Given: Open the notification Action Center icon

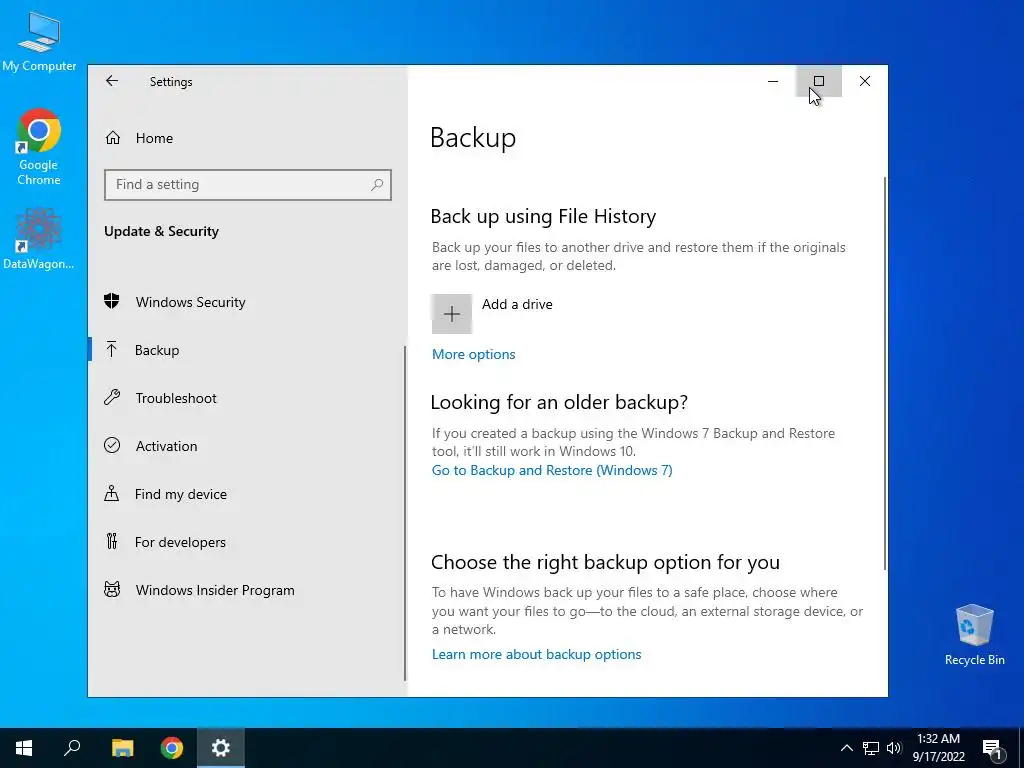Looking at the screenshot, I should pos(993,748).
